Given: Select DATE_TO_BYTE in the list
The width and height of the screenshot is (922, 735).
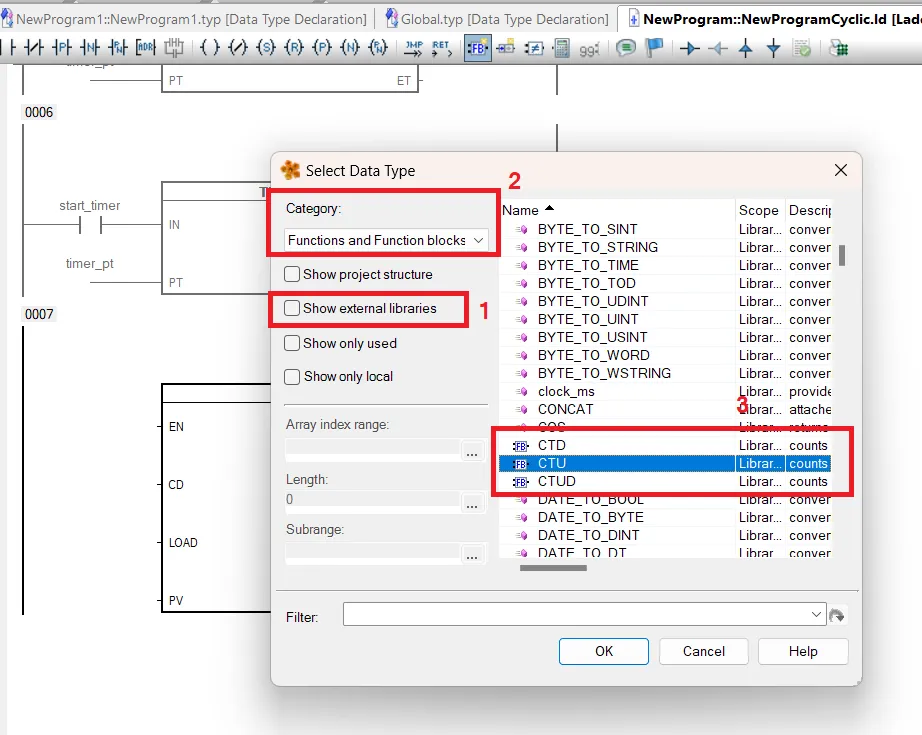Looking at the screenshot, I should tap(664, 517).
